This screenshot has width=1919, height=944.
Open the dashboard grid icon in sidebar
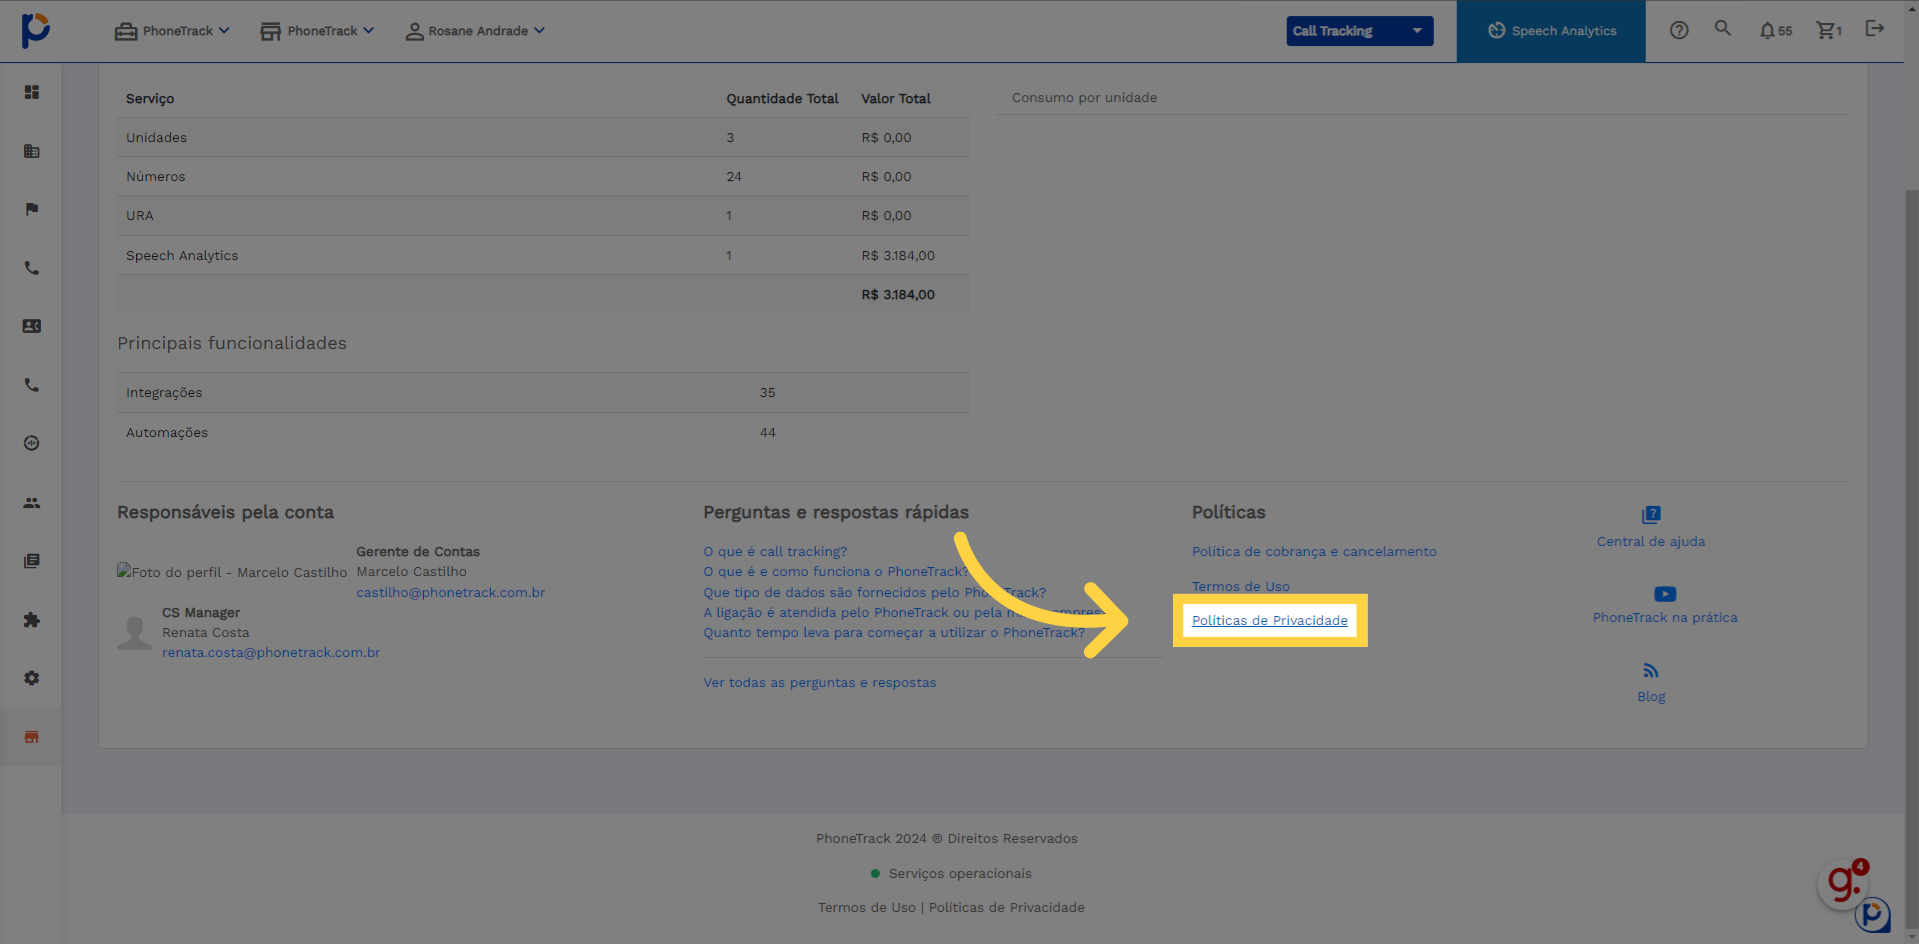(x=32, y=92)
